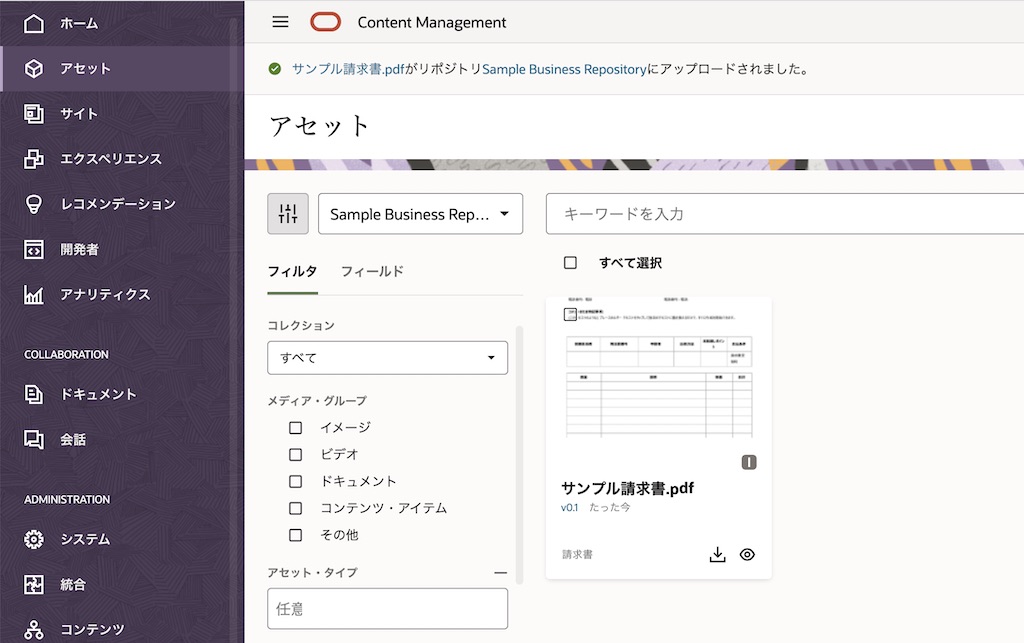Image resolution: width=1024 pixels, height=643 pixels.
Task: Check the すべて選択 checkbox
Action: [x=570, y=263]
